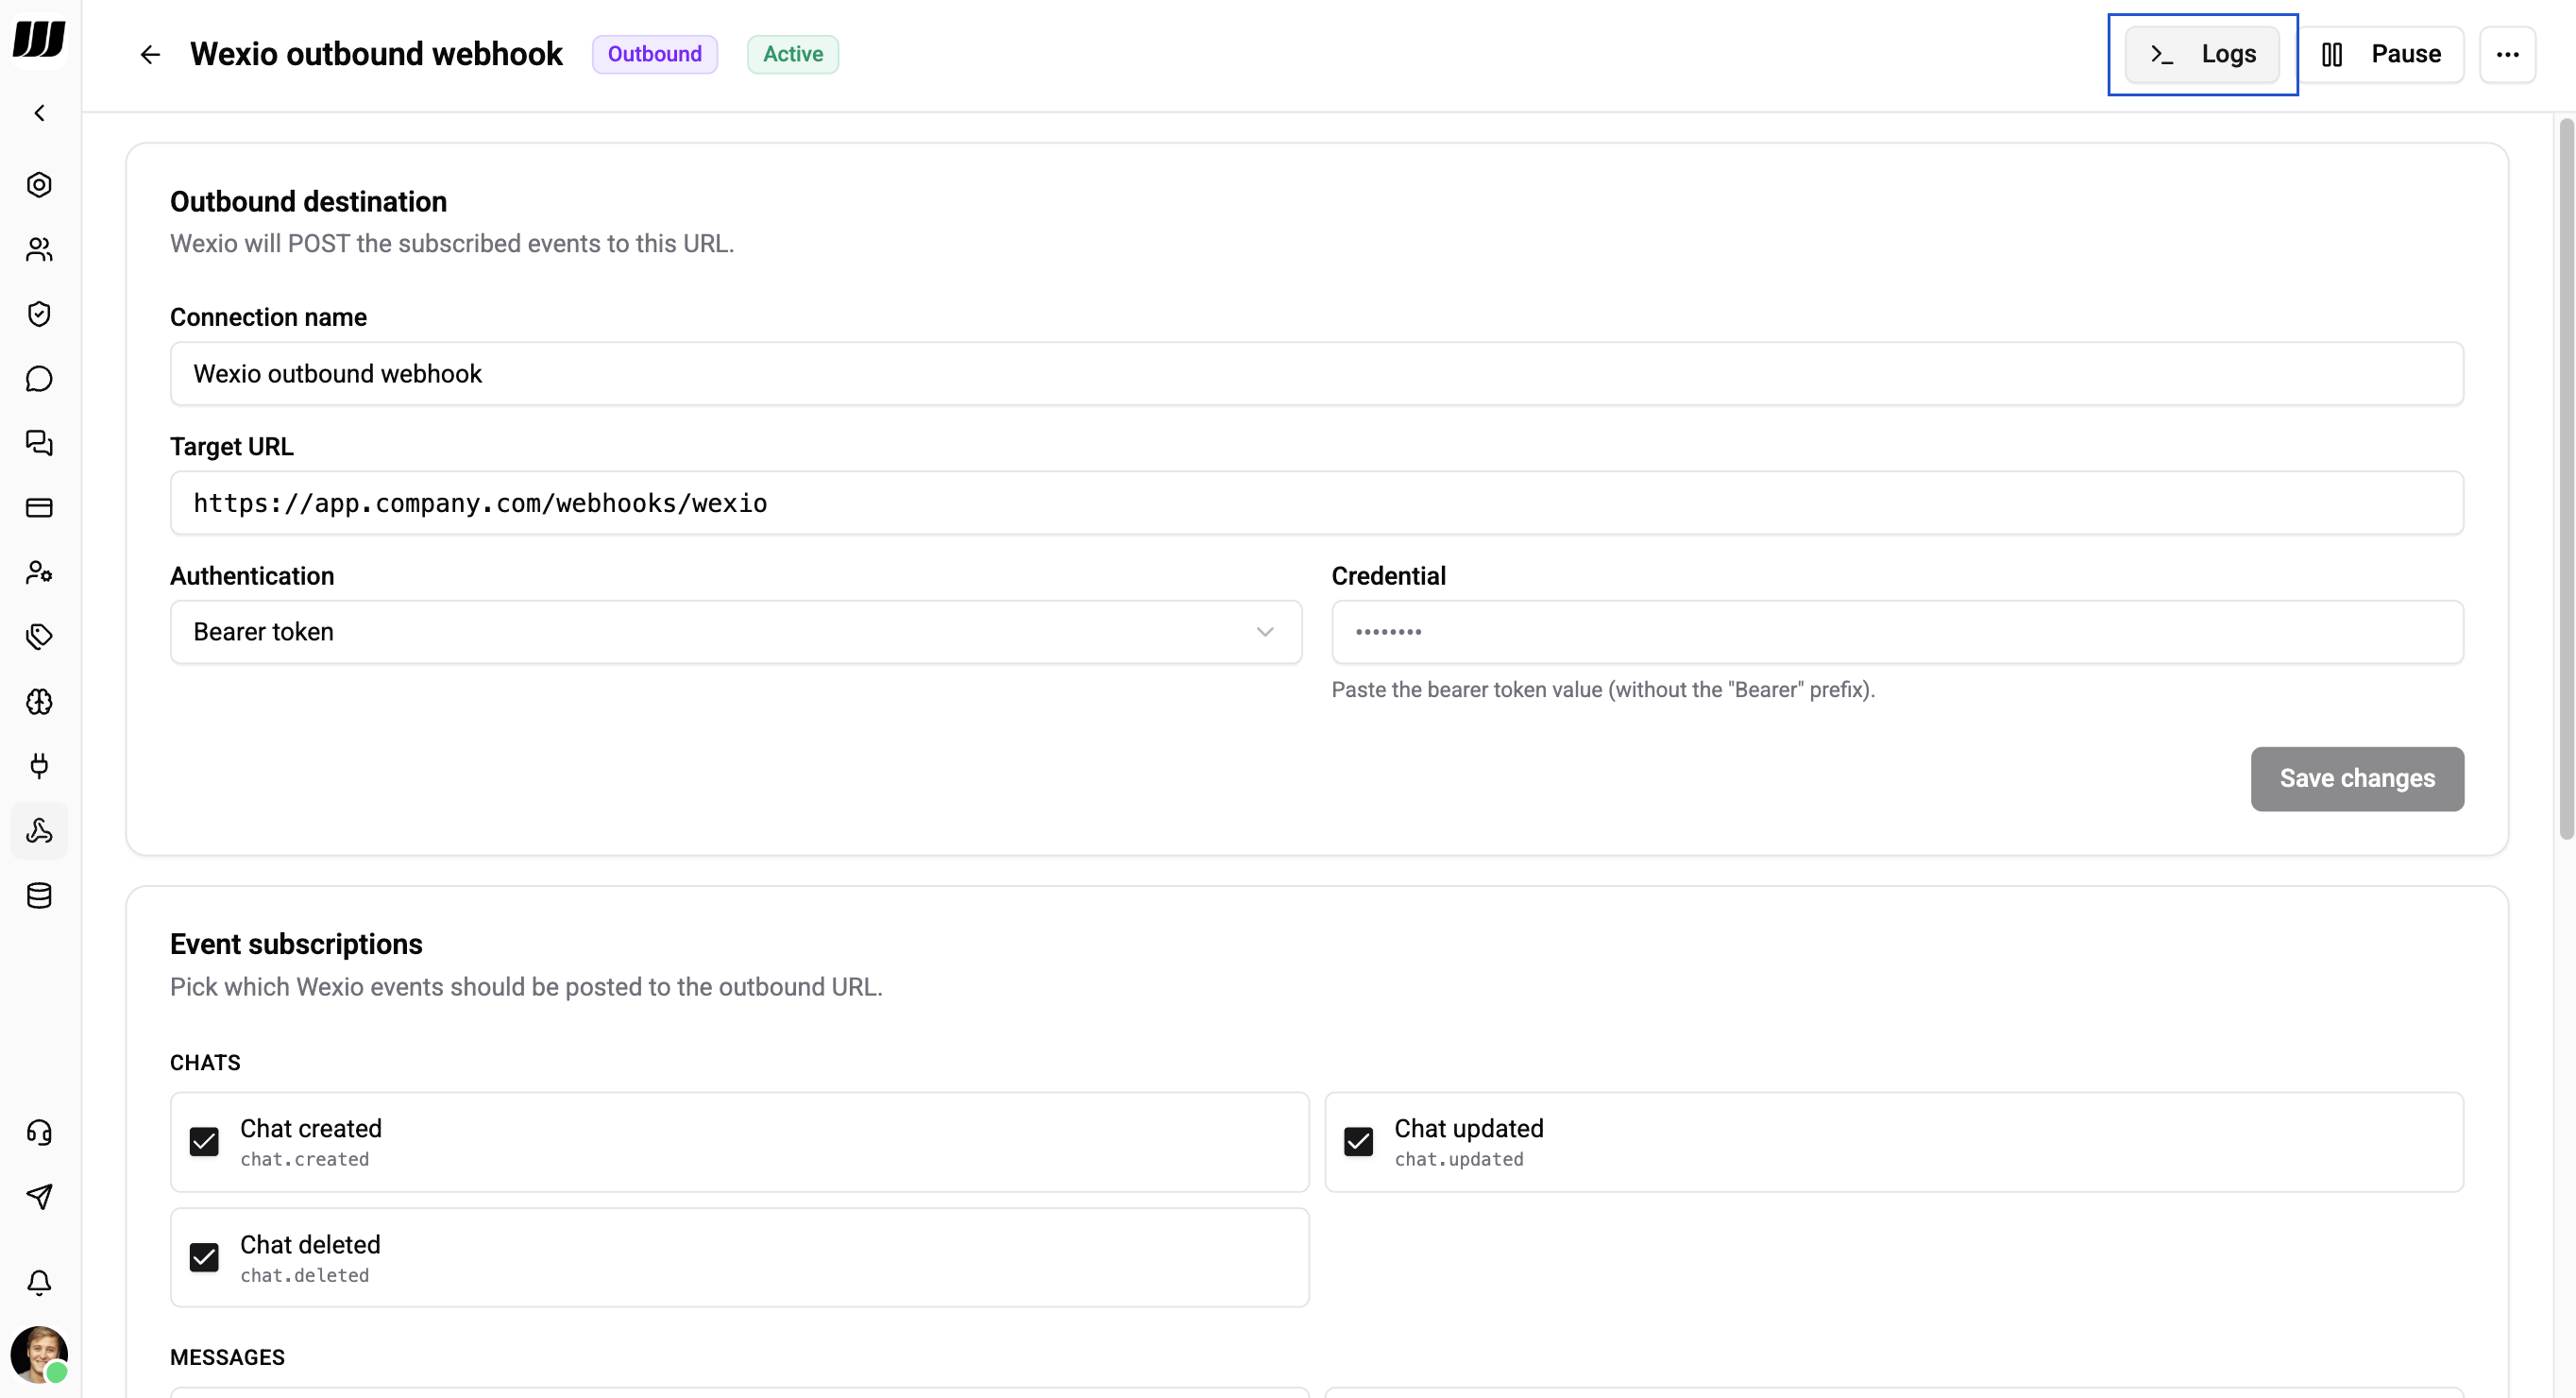The height and width of the screenshot is (1398, 2576).
Task: Open notifications via the bell icon
Action: [x=39, y=1283]
